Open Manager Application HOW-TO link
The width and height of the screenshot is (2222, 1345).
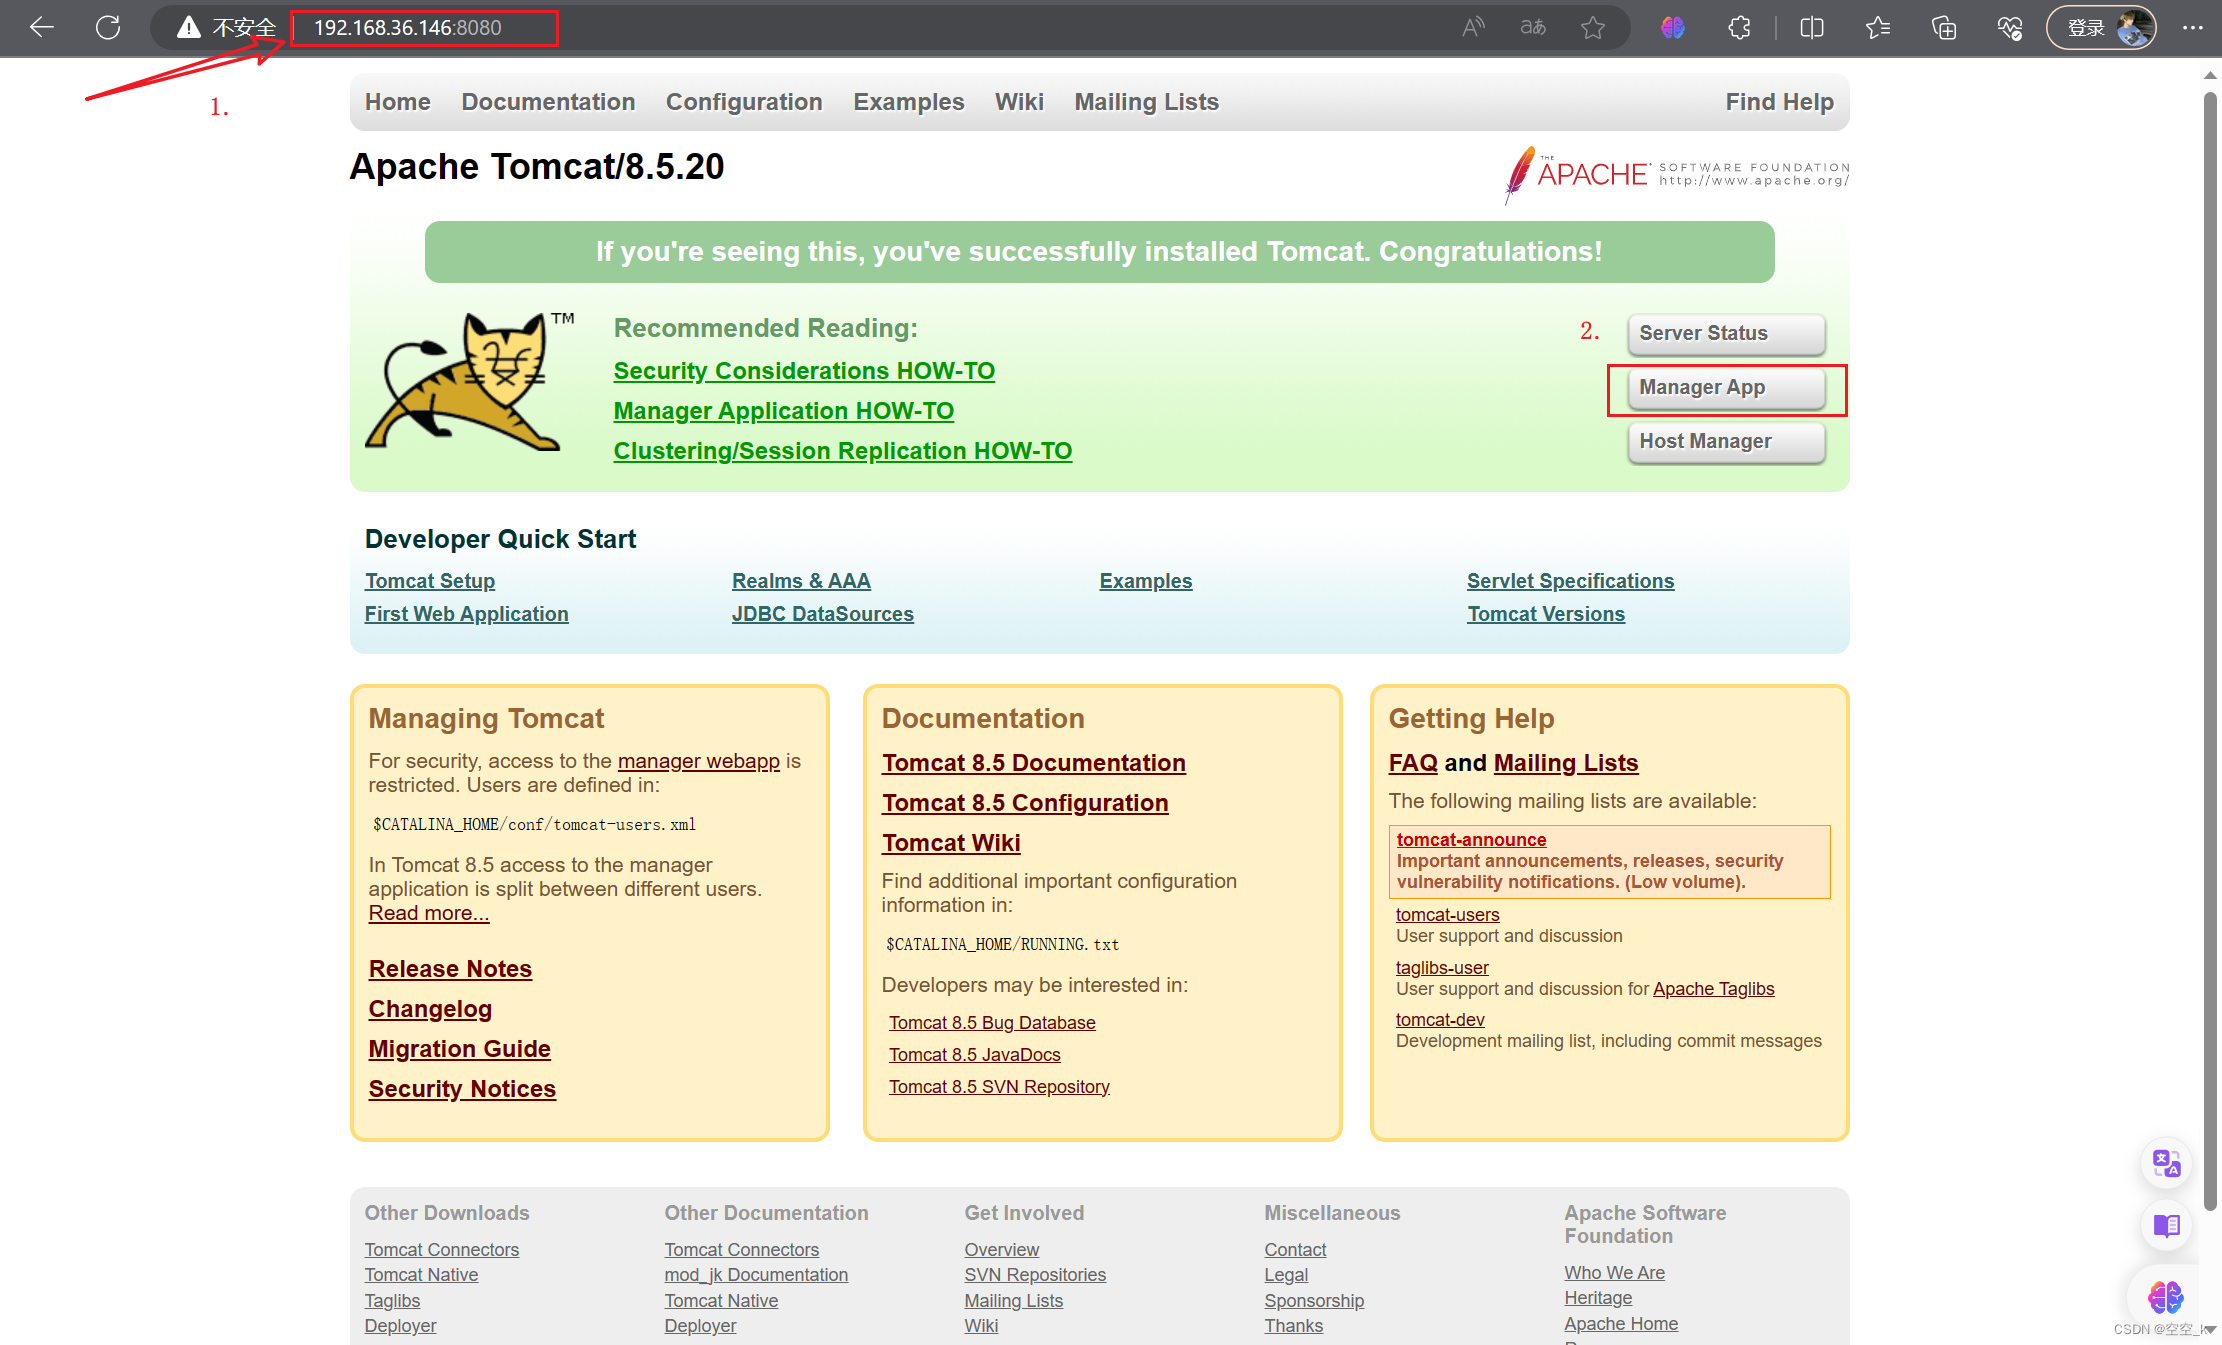[x=783, y=411]
